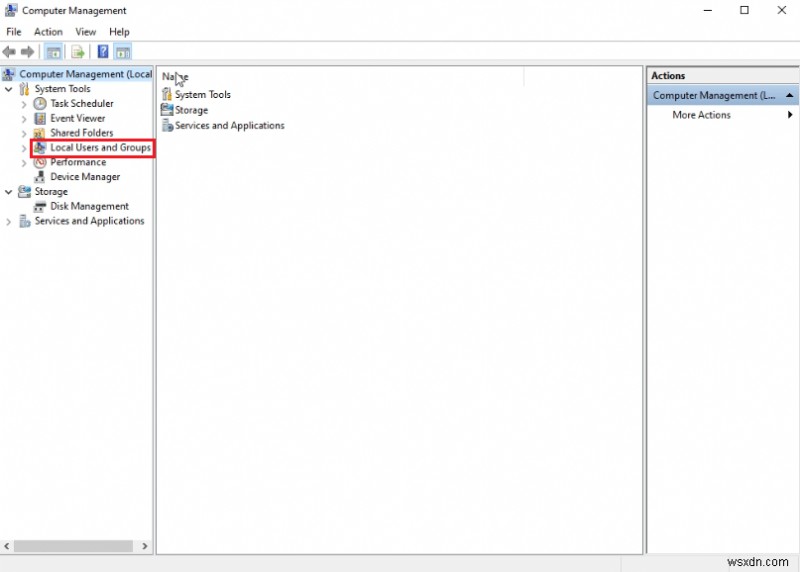This screenshot has width=800, height=572.
Task: Select Device Manager in the tree
Action: click(85, 177)
